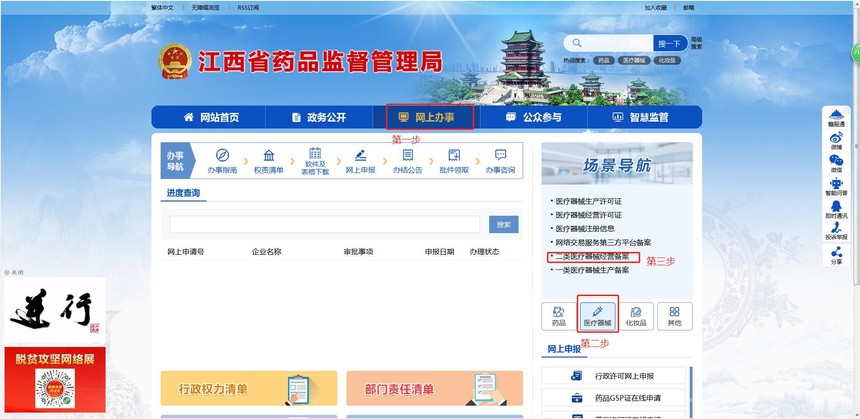Open RSS订阅 link
Viewport: 860px width, 419px height.
coord(248,8)
